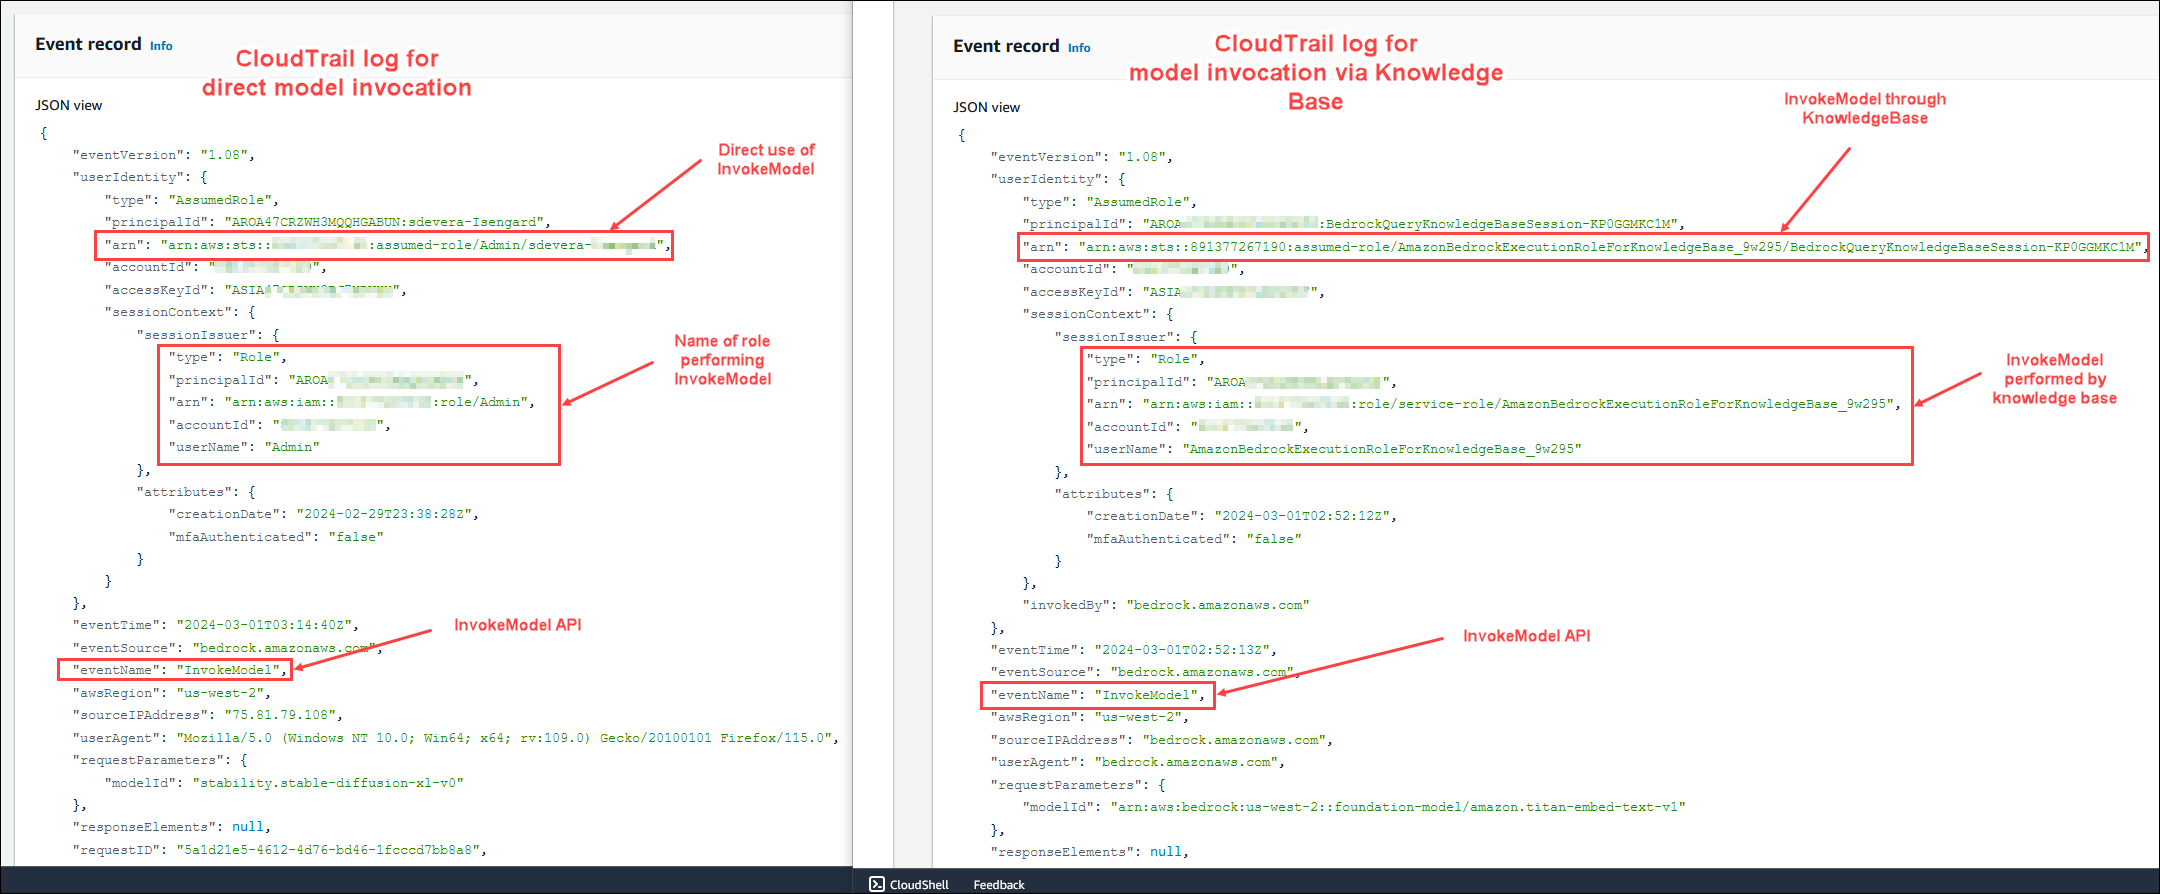Click mfaAuthenticated "false" in right log
Image resolution: width=2160 pixels, height=894 pixels.
pyautogui.click(x=1274, y=539)
